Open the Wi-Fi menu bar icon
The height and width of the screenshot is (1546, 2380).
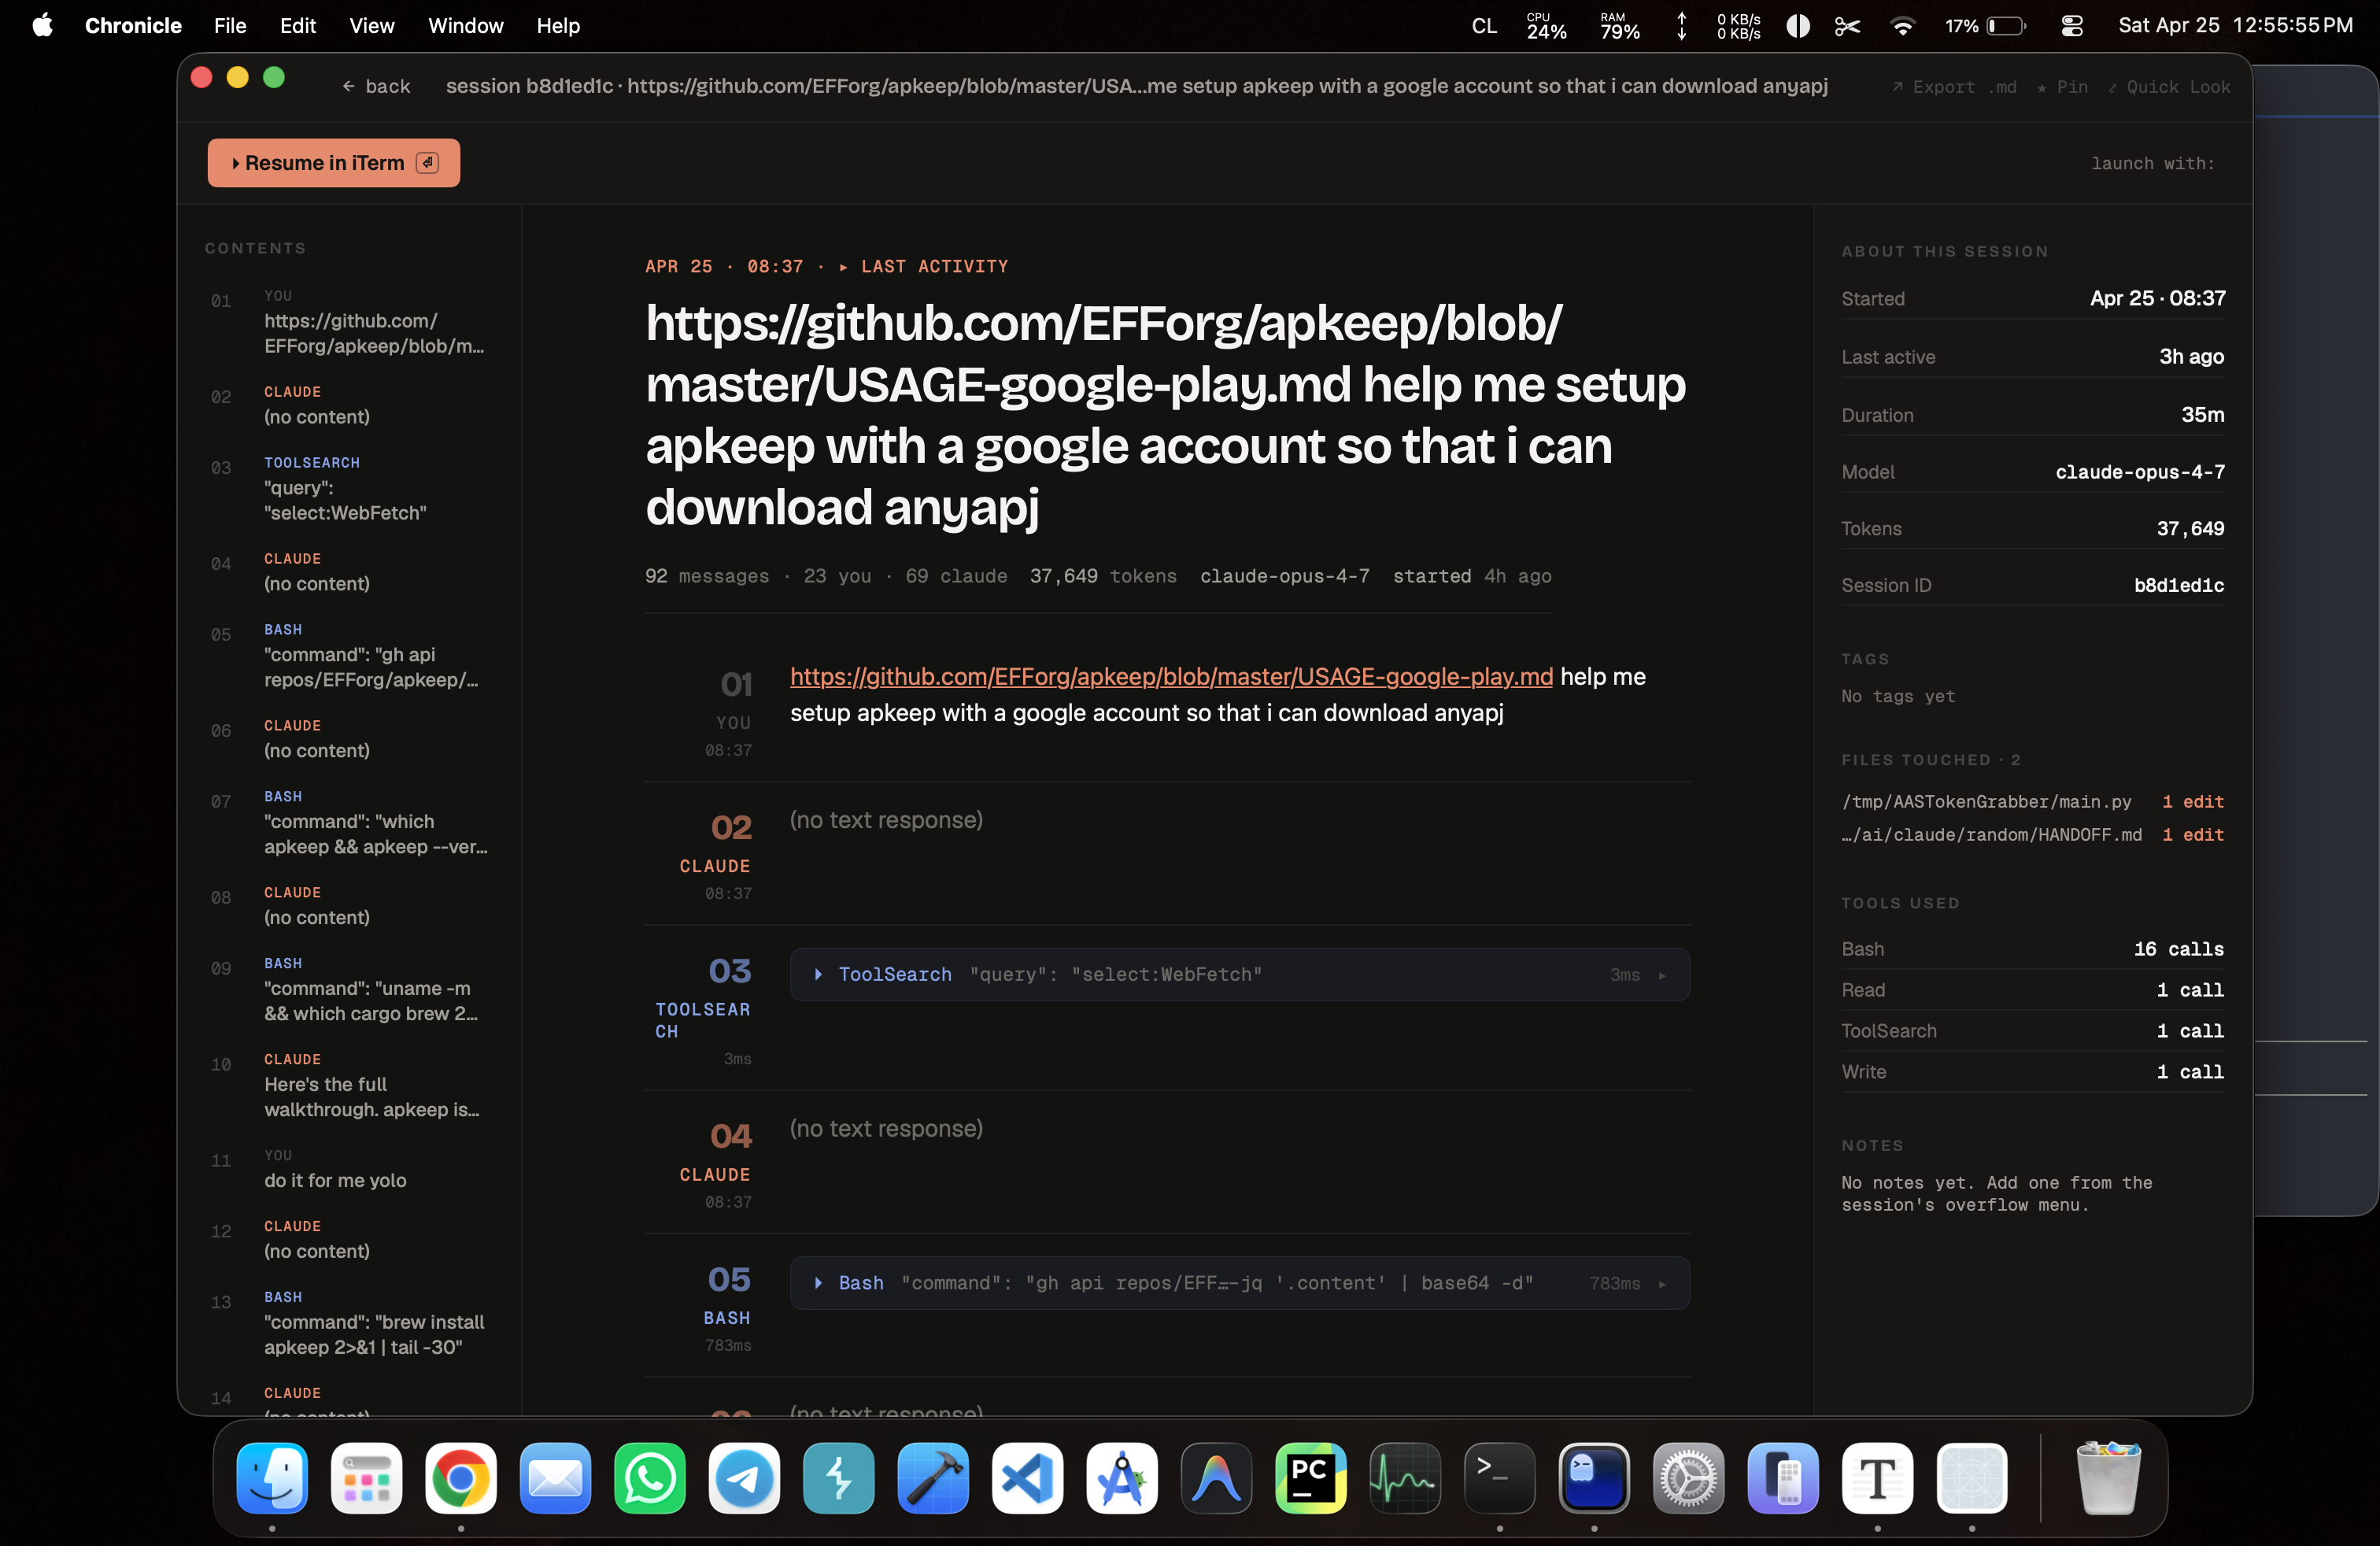[x=1902, y=25]
